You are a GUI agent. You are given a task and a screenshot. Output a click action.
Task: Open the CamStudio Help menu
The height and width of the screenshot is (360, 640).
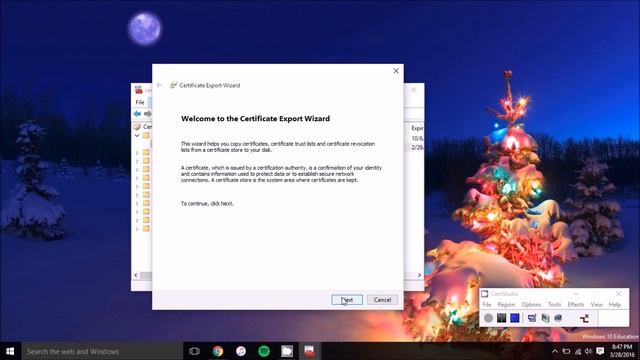(x=615, y=304)
